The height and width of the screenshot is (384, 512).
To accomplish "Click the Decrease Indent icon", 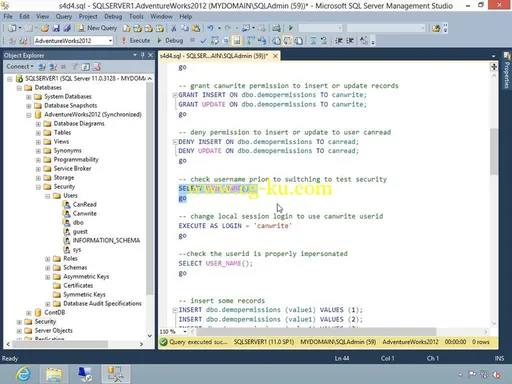I will tap(339, 41).
